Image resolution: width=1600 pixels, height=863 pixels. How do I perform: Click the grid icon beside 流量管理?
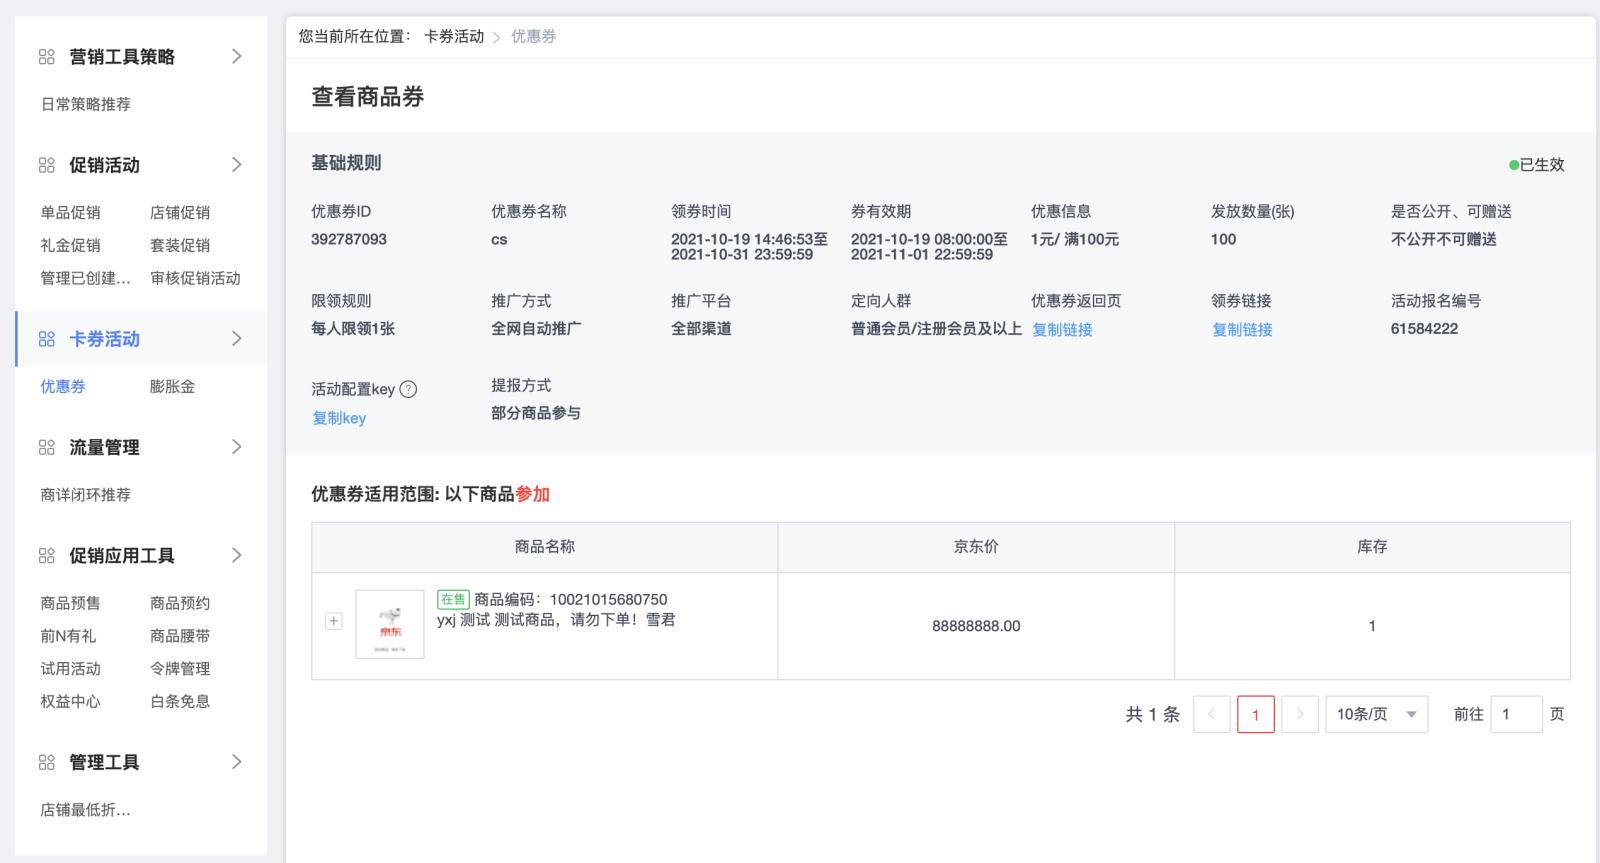tap(47, 447)
